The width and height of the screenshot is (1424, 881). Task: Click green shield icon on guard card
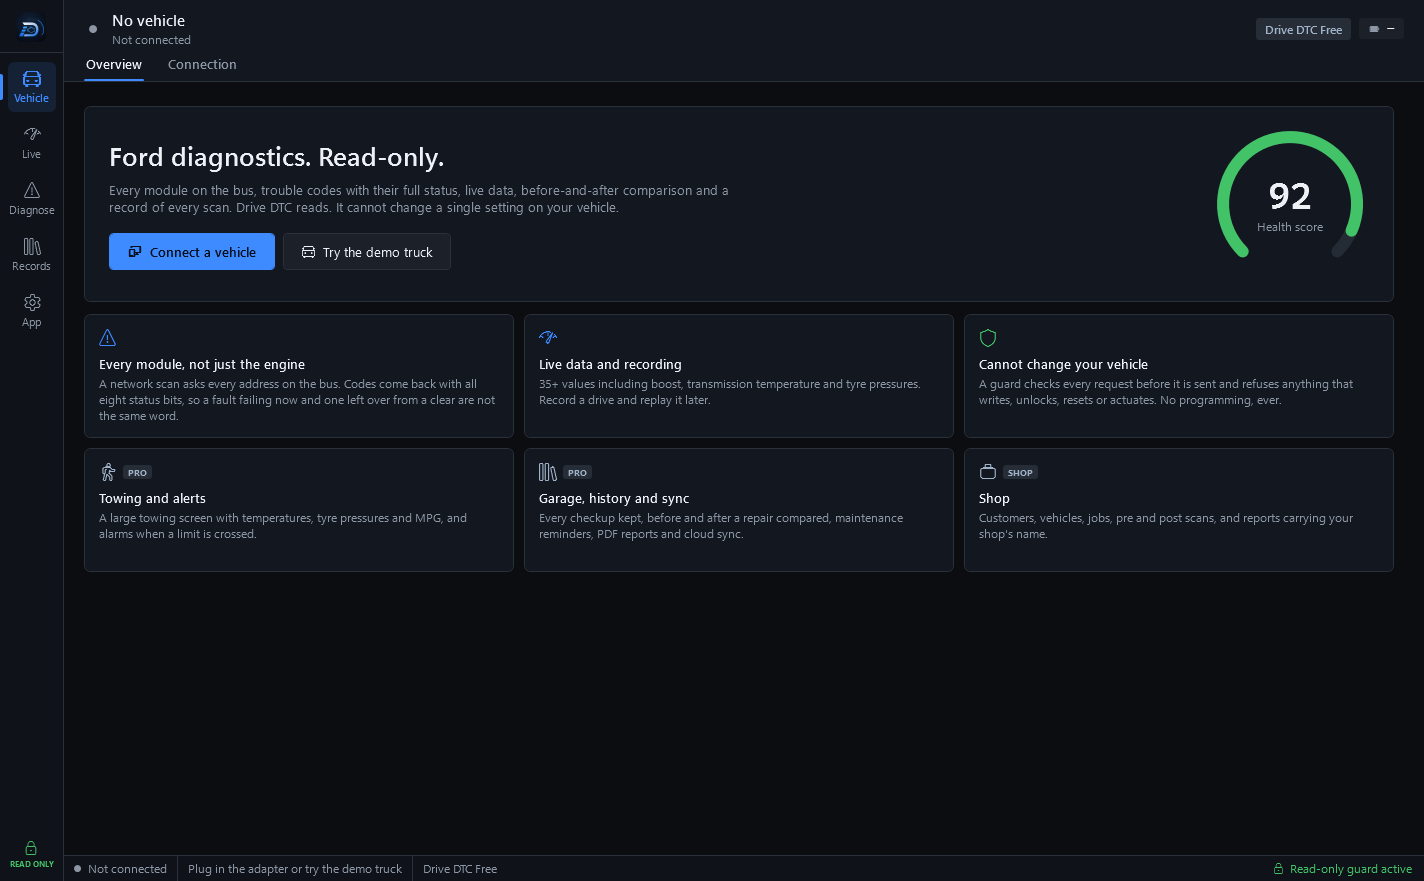(988, 338)
